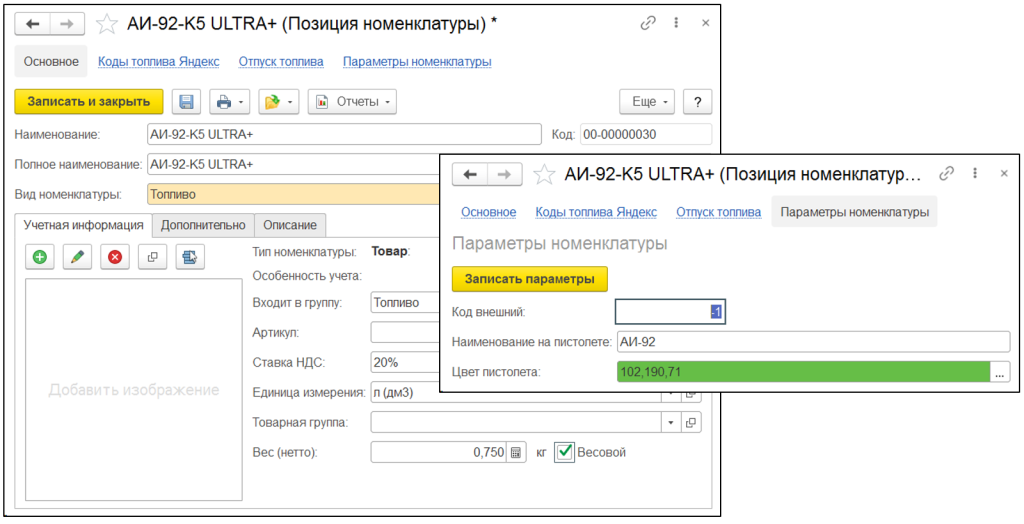Viewport: 1024px width, 524px height.
Task: Click the link icon in the back window header
Action: (648, 23)
